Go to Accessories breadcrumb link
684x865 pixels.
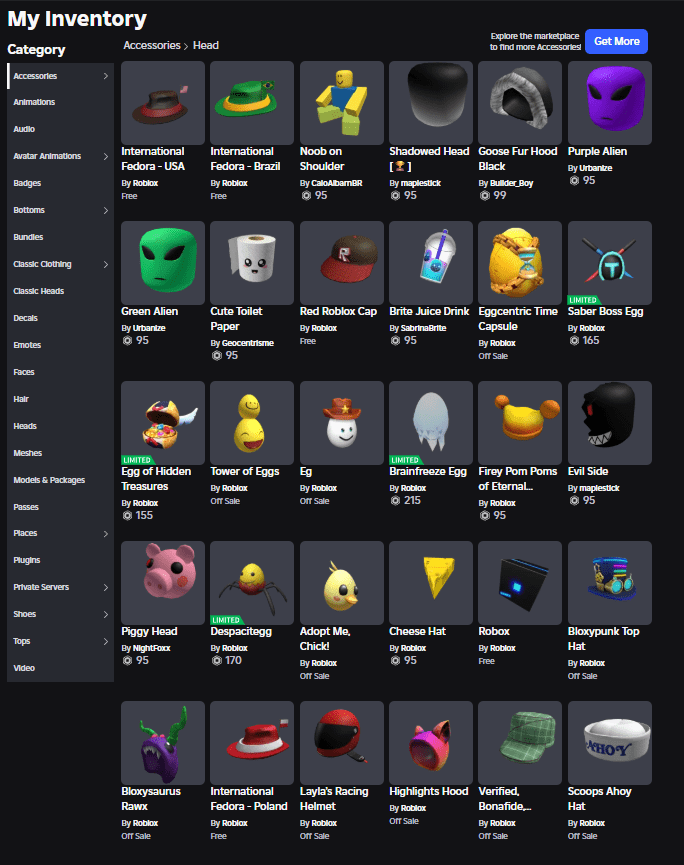152,45
